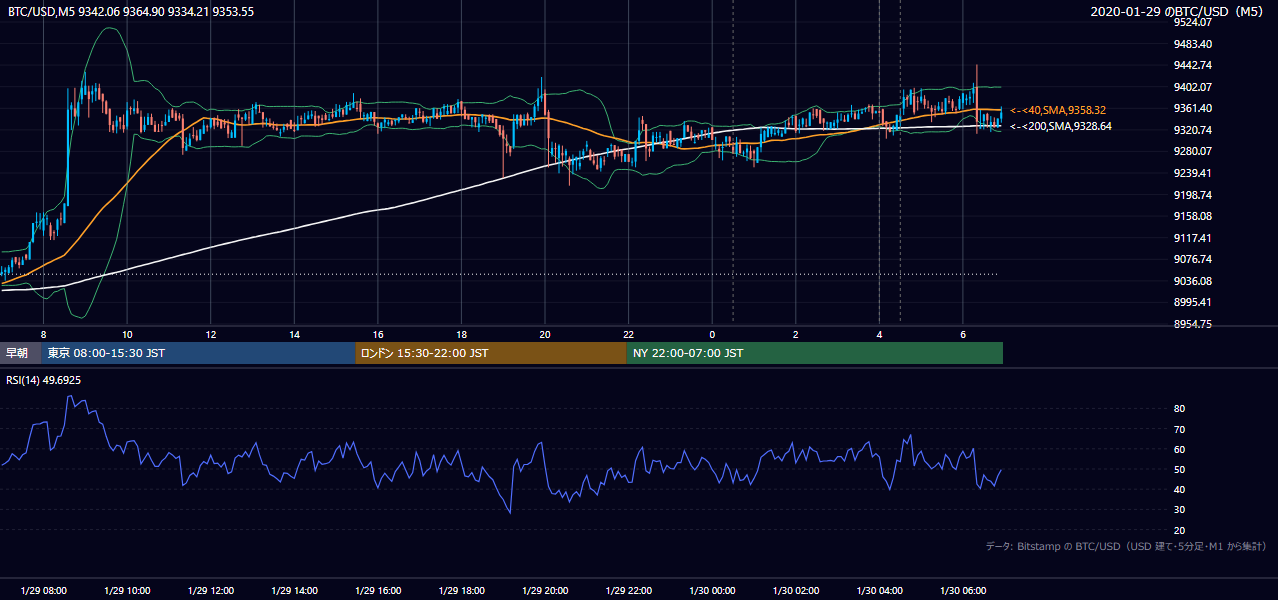Click RSI axis level 50
The image size is (1278, 600).
pos(1179,469)
